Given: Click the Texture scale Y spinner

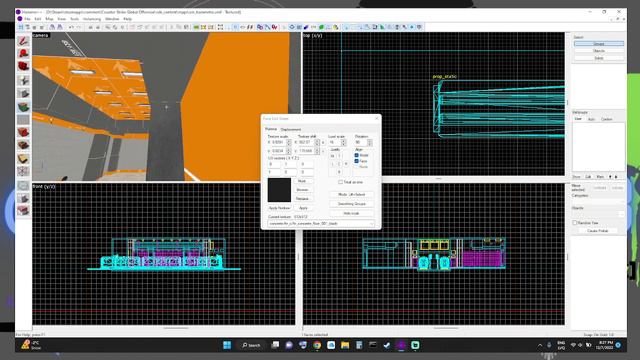Looking at the screenshot, I should [289, 151].
